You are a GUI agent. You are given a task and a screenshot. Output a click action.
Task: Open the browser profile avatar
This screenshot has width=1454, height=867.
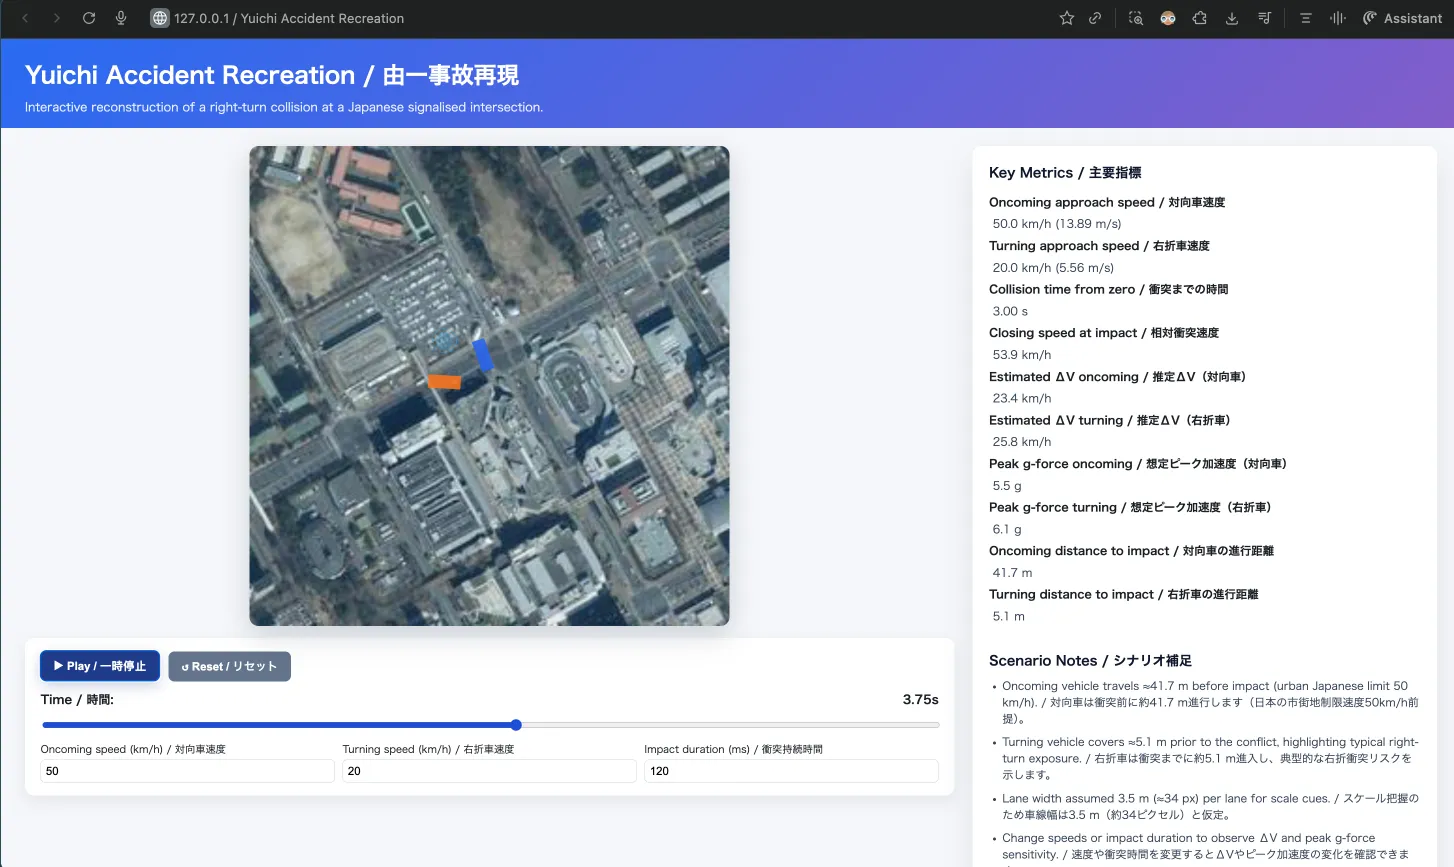click(x=1167, y=18)
